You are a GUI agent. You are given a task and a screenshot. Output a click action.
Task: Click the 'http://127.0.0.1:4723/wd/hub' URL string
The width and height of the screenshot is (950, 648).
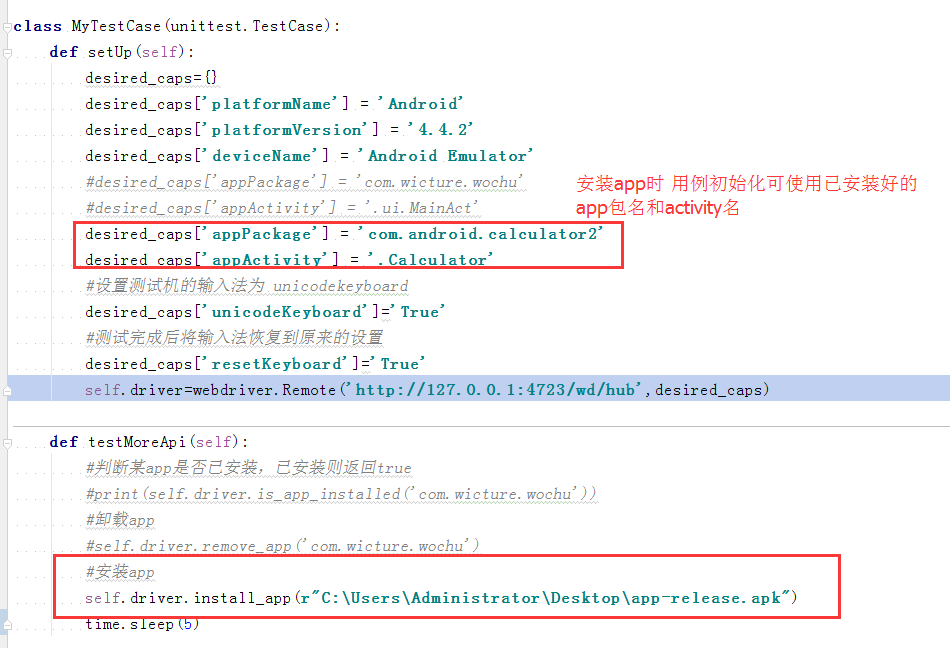pos(494,390)
